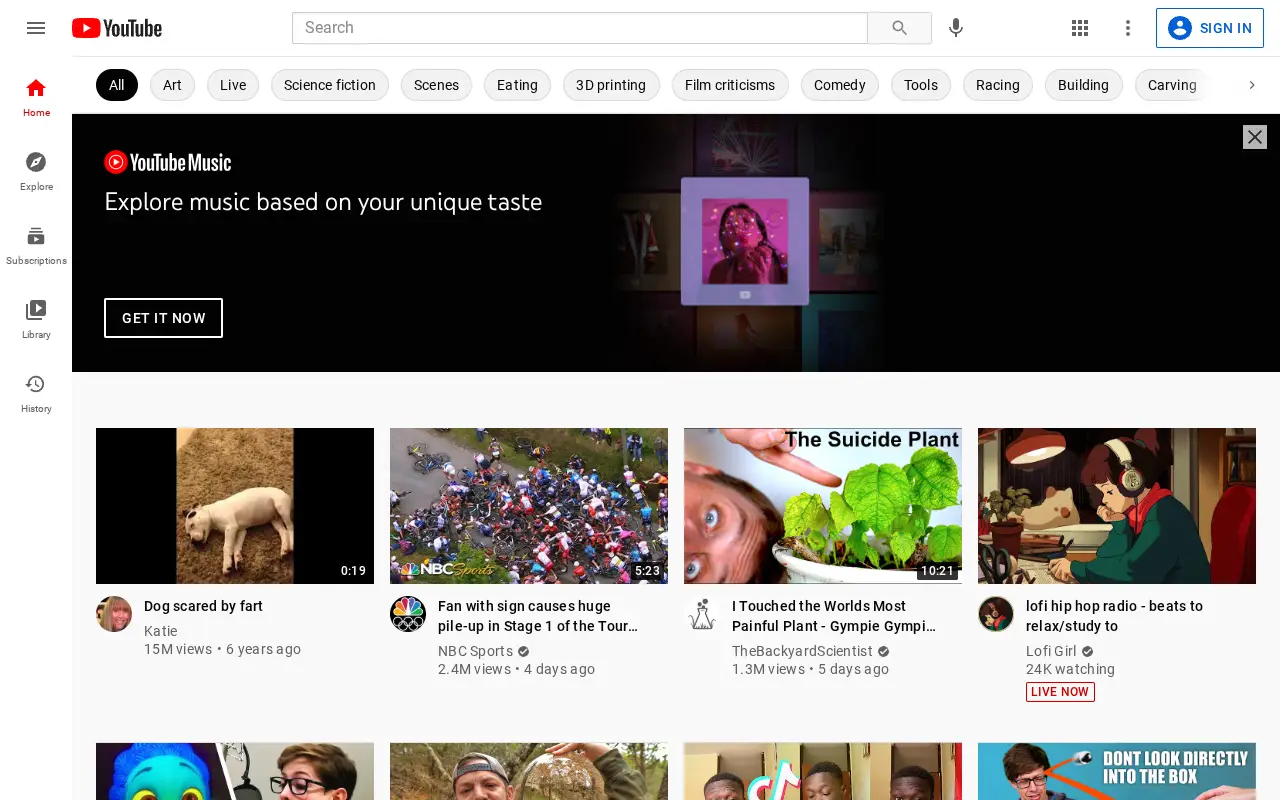
Task: Click the LIVE NOW badge
Action: tap(1060, 692)
